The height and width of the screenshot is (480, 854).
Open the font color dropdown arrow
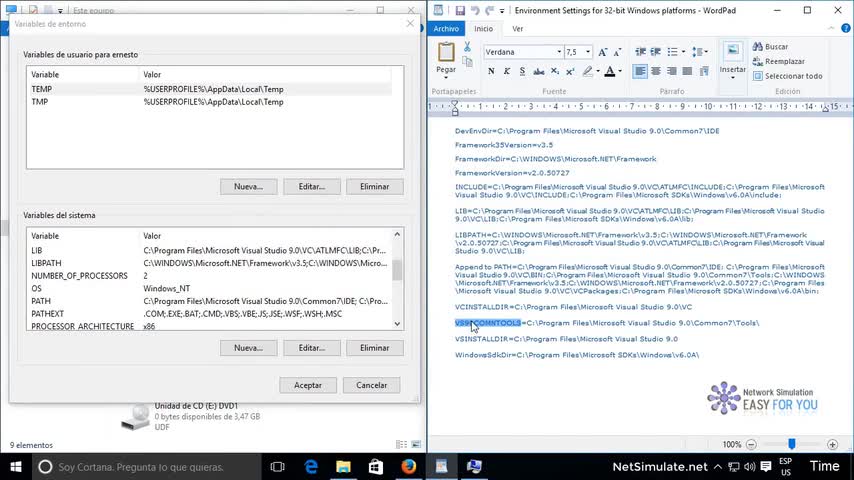pyautogui.click(x=620, y=71)
